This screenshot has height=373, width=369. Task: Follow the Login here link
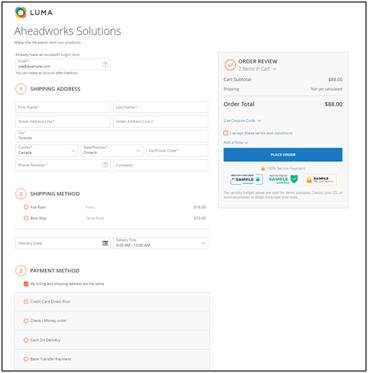click(70, 54)
